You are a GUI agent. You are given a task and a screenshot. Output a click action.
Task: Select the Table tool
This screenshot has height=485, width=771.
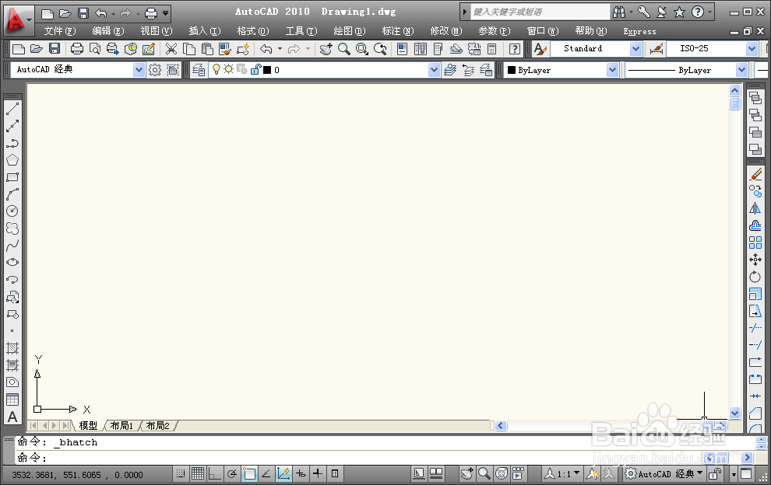(12, 399)
